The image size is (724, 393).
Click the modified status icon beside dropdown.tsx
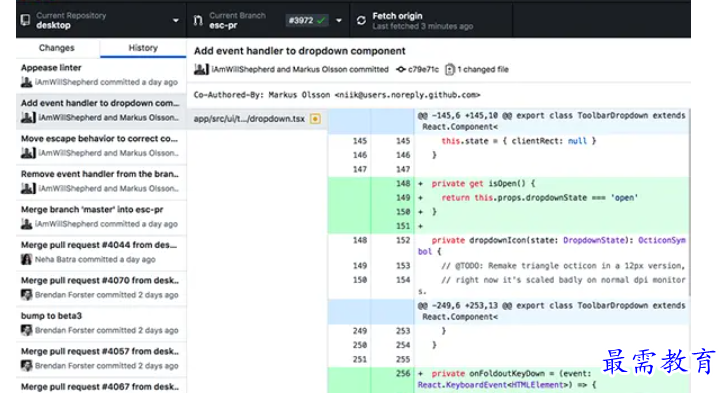click(x=315, y=119)
